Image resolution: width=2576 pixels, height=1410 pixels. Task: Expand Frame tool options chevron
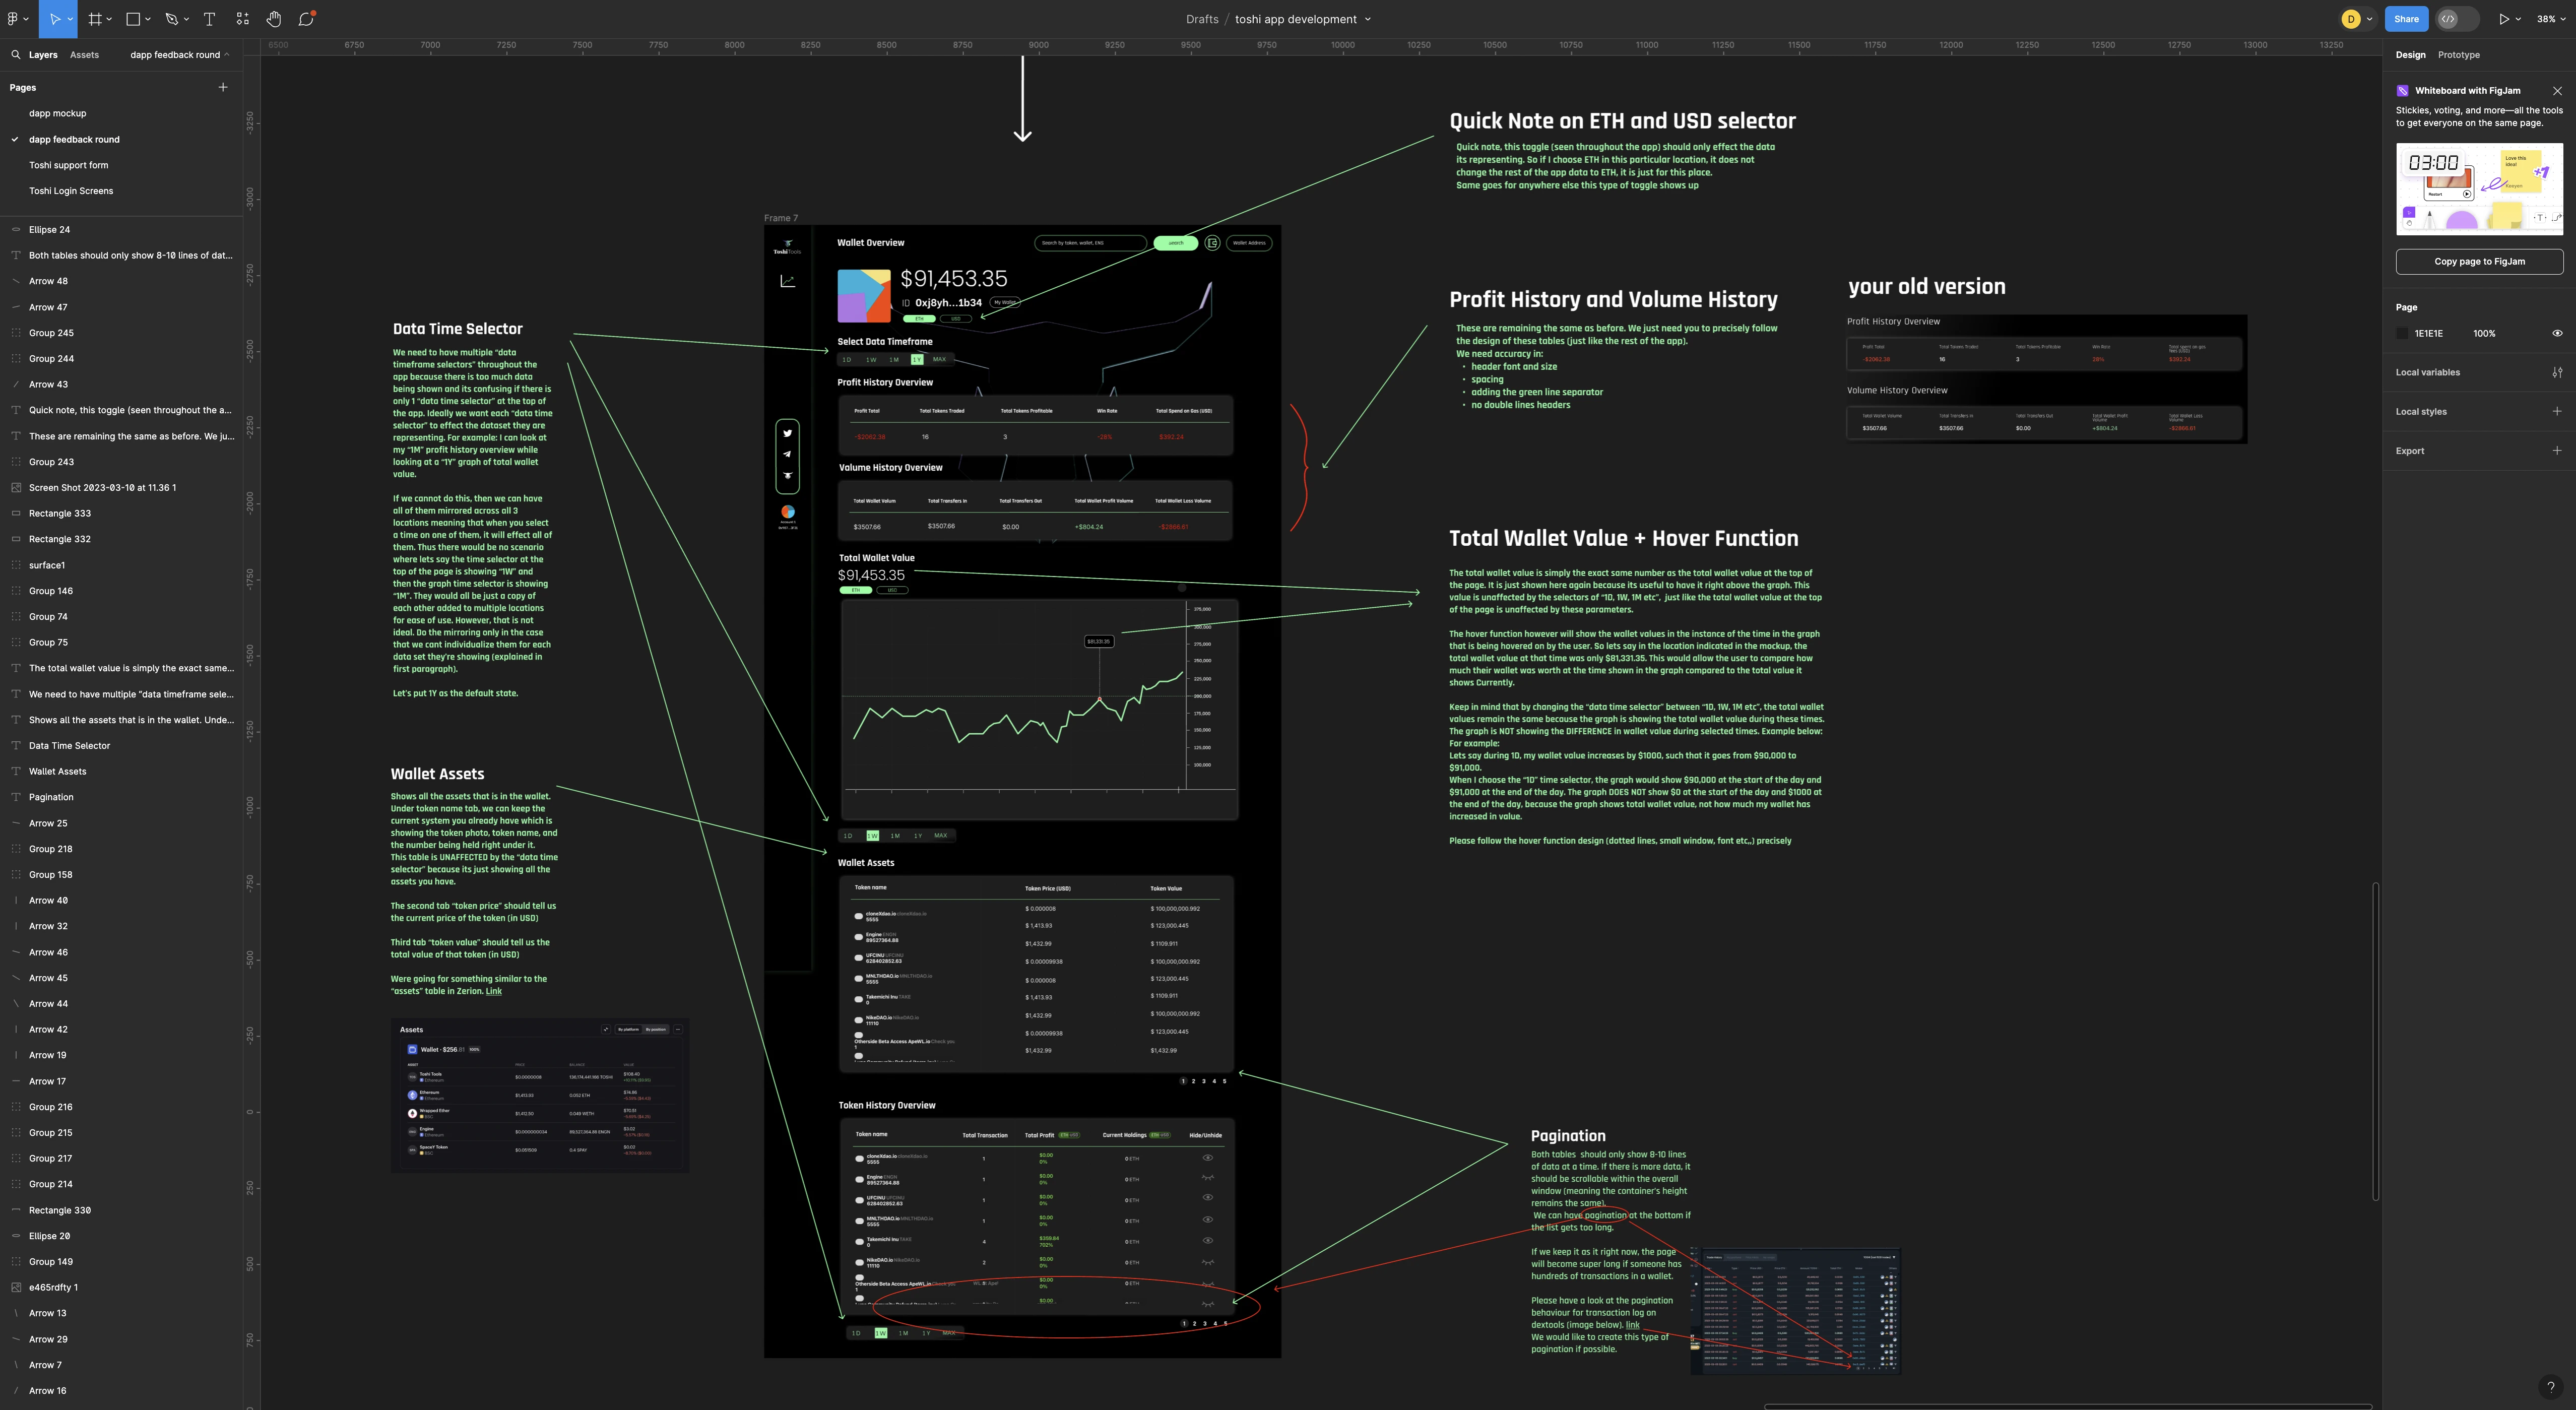pyautogui.click(x=109, y=19)
